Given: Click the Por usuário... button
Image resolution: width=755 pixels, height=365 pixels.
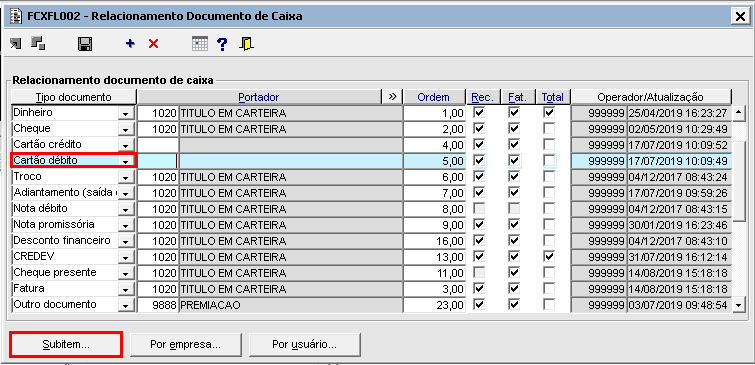Looking at the screenshot, I should pos(304,344).
